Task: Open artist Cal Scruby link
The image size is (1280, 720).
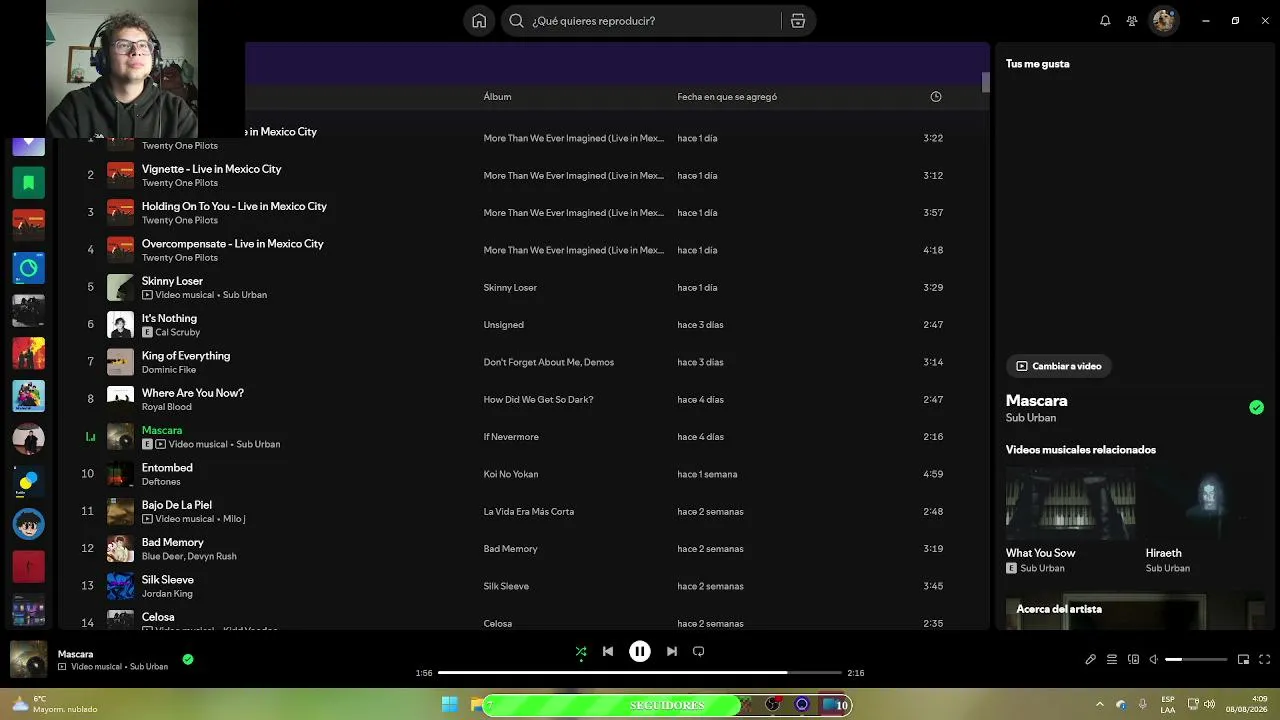Action: tap(177, 332)
